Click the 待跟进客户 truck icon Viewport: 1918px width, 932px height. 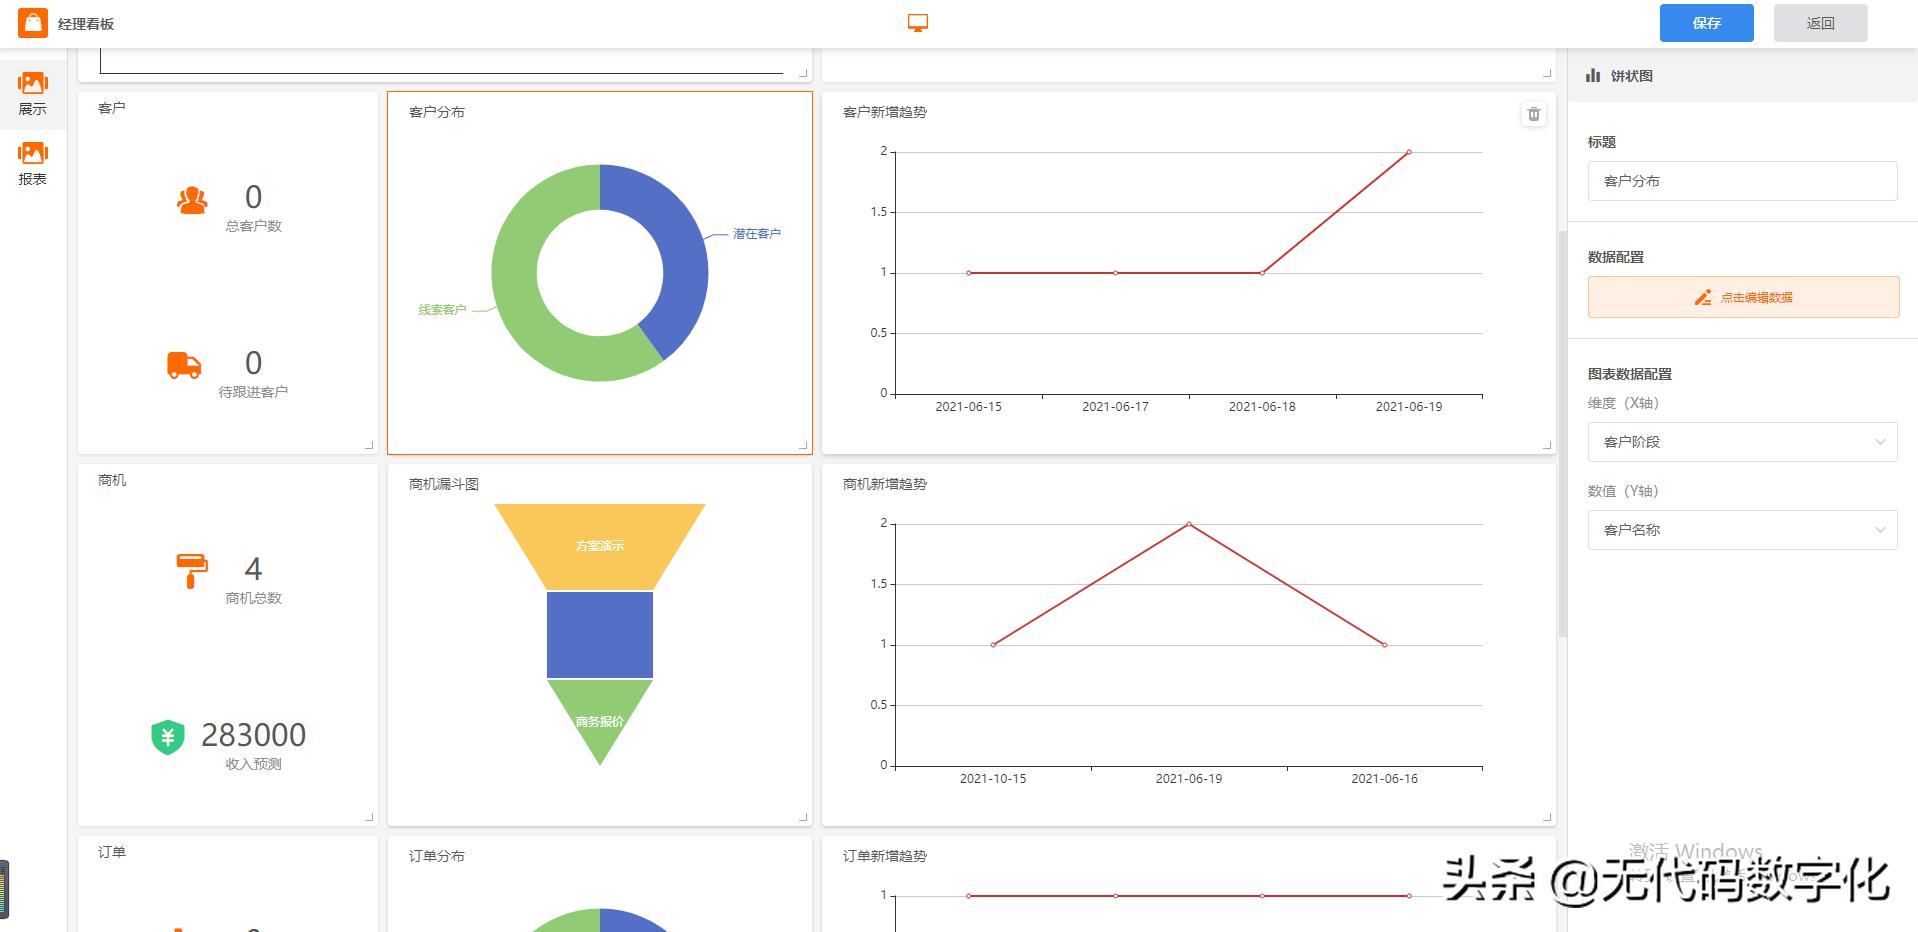pyautogui.click(x=184, y=366)
